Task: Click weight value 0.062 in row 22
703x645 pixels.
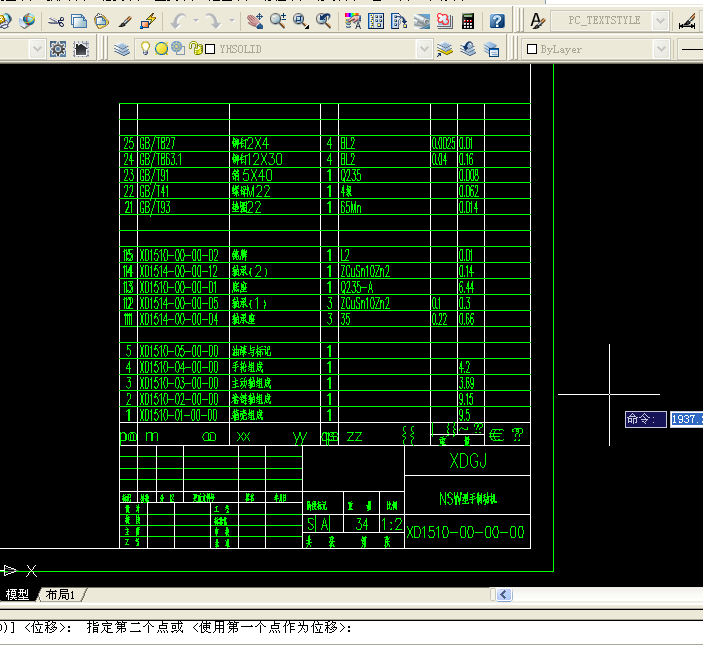Action: click(469, 191)
